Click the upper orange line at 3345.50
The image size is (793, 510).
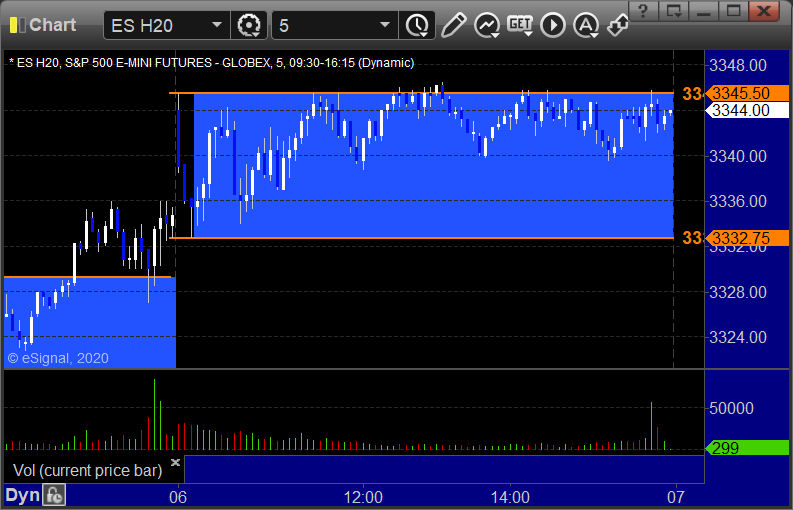(421, 93)
